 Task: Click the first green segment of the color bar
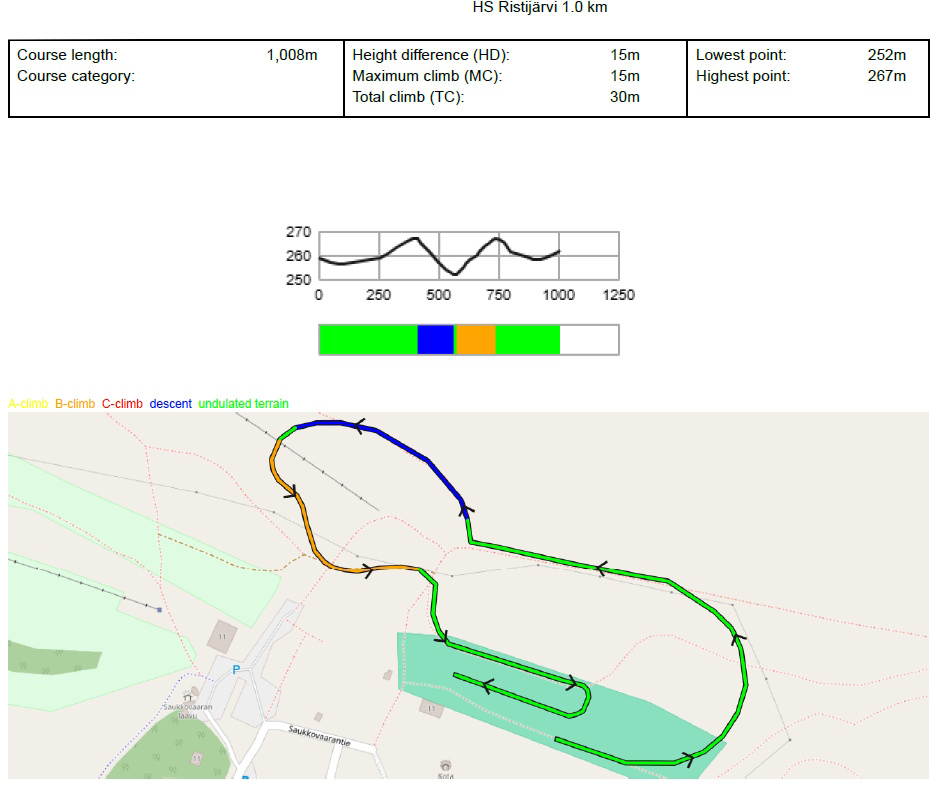pyautogui.click(x=367, y=340)
